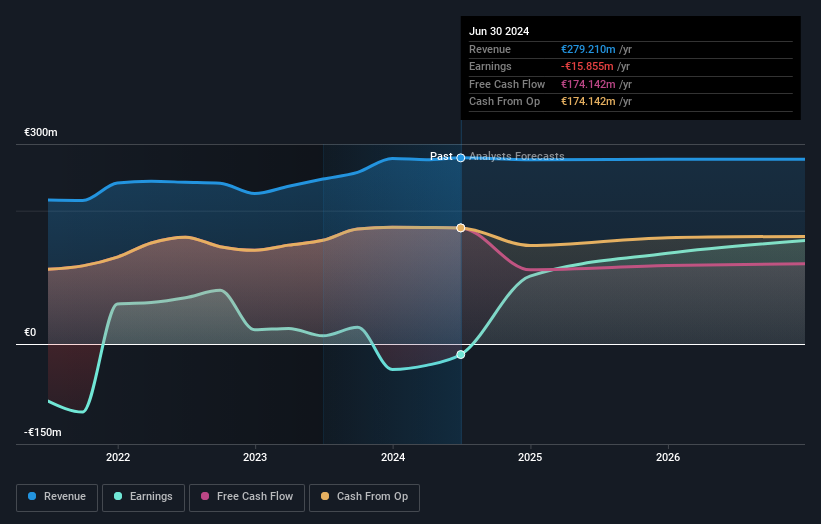The image size is (821, 524).
Task: Click the orange €174.142m Cash From Op value
Action: point(588,102)
